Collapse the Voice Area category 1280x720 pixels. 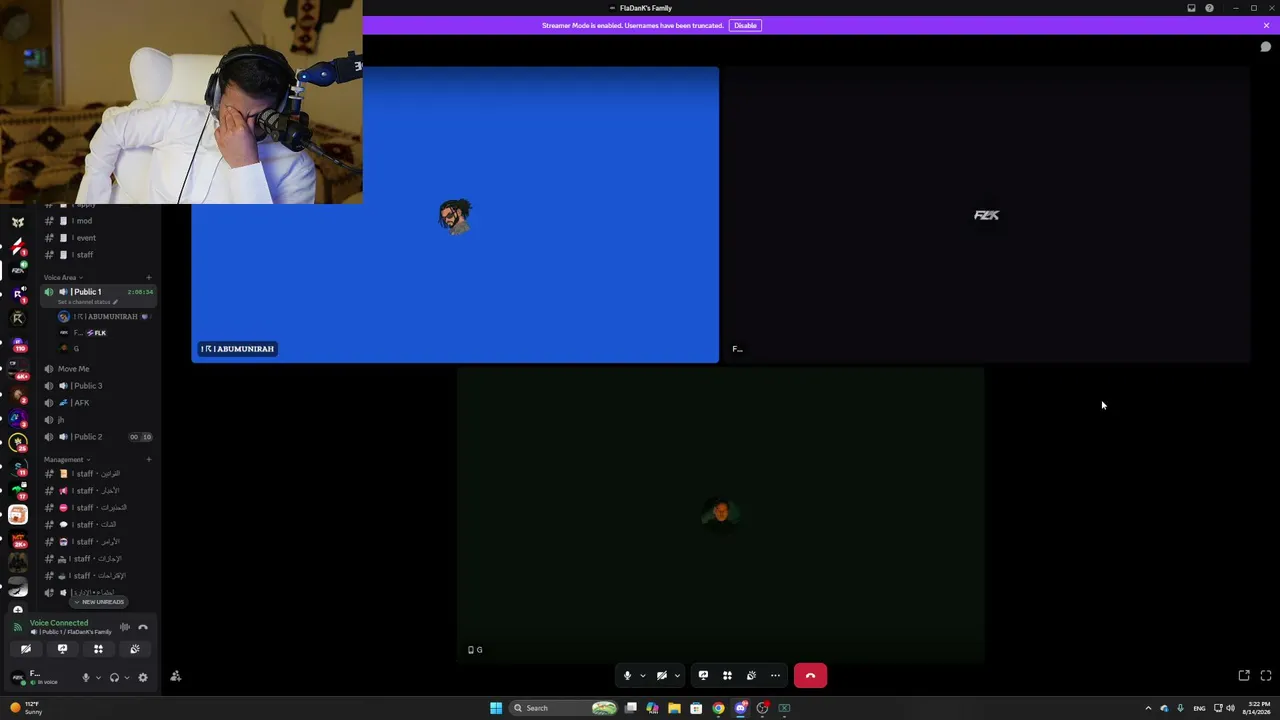pyautogui.click(x=62, y=277)
